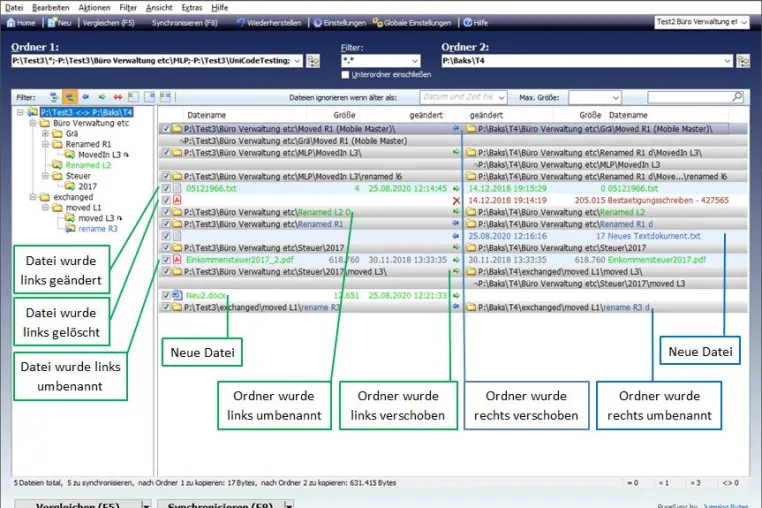Click the Home toolbar icon
This screenshot has width=762, height=508.
click(11, 23)
